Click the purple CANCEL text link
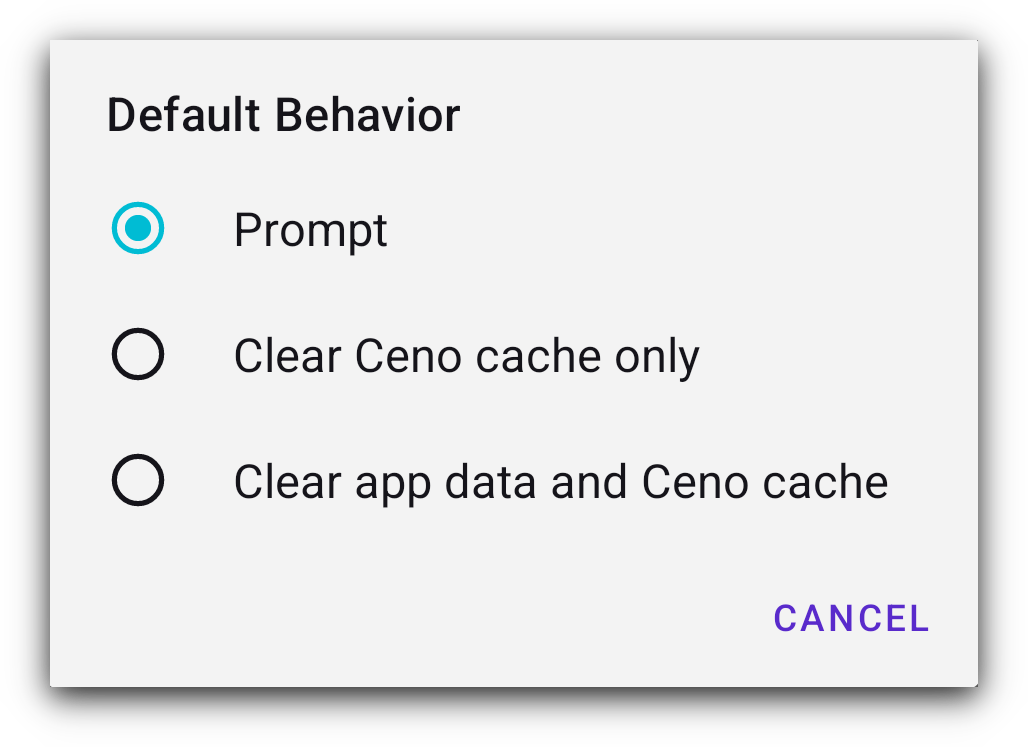1028x747 pixels. (x=850, y=618)
